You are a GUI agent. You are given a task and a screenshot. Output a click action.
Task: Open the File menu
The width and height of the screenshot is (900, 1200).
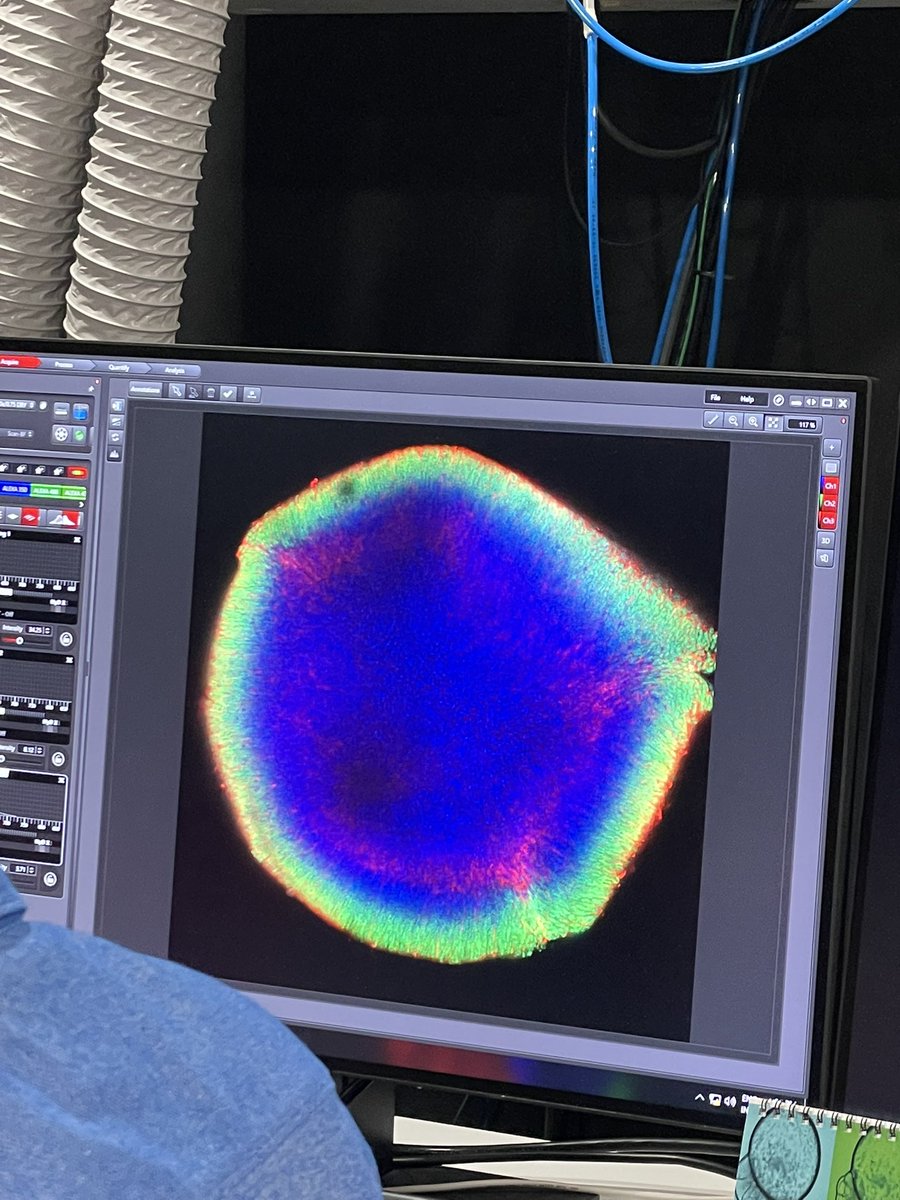tap(715, 397)
